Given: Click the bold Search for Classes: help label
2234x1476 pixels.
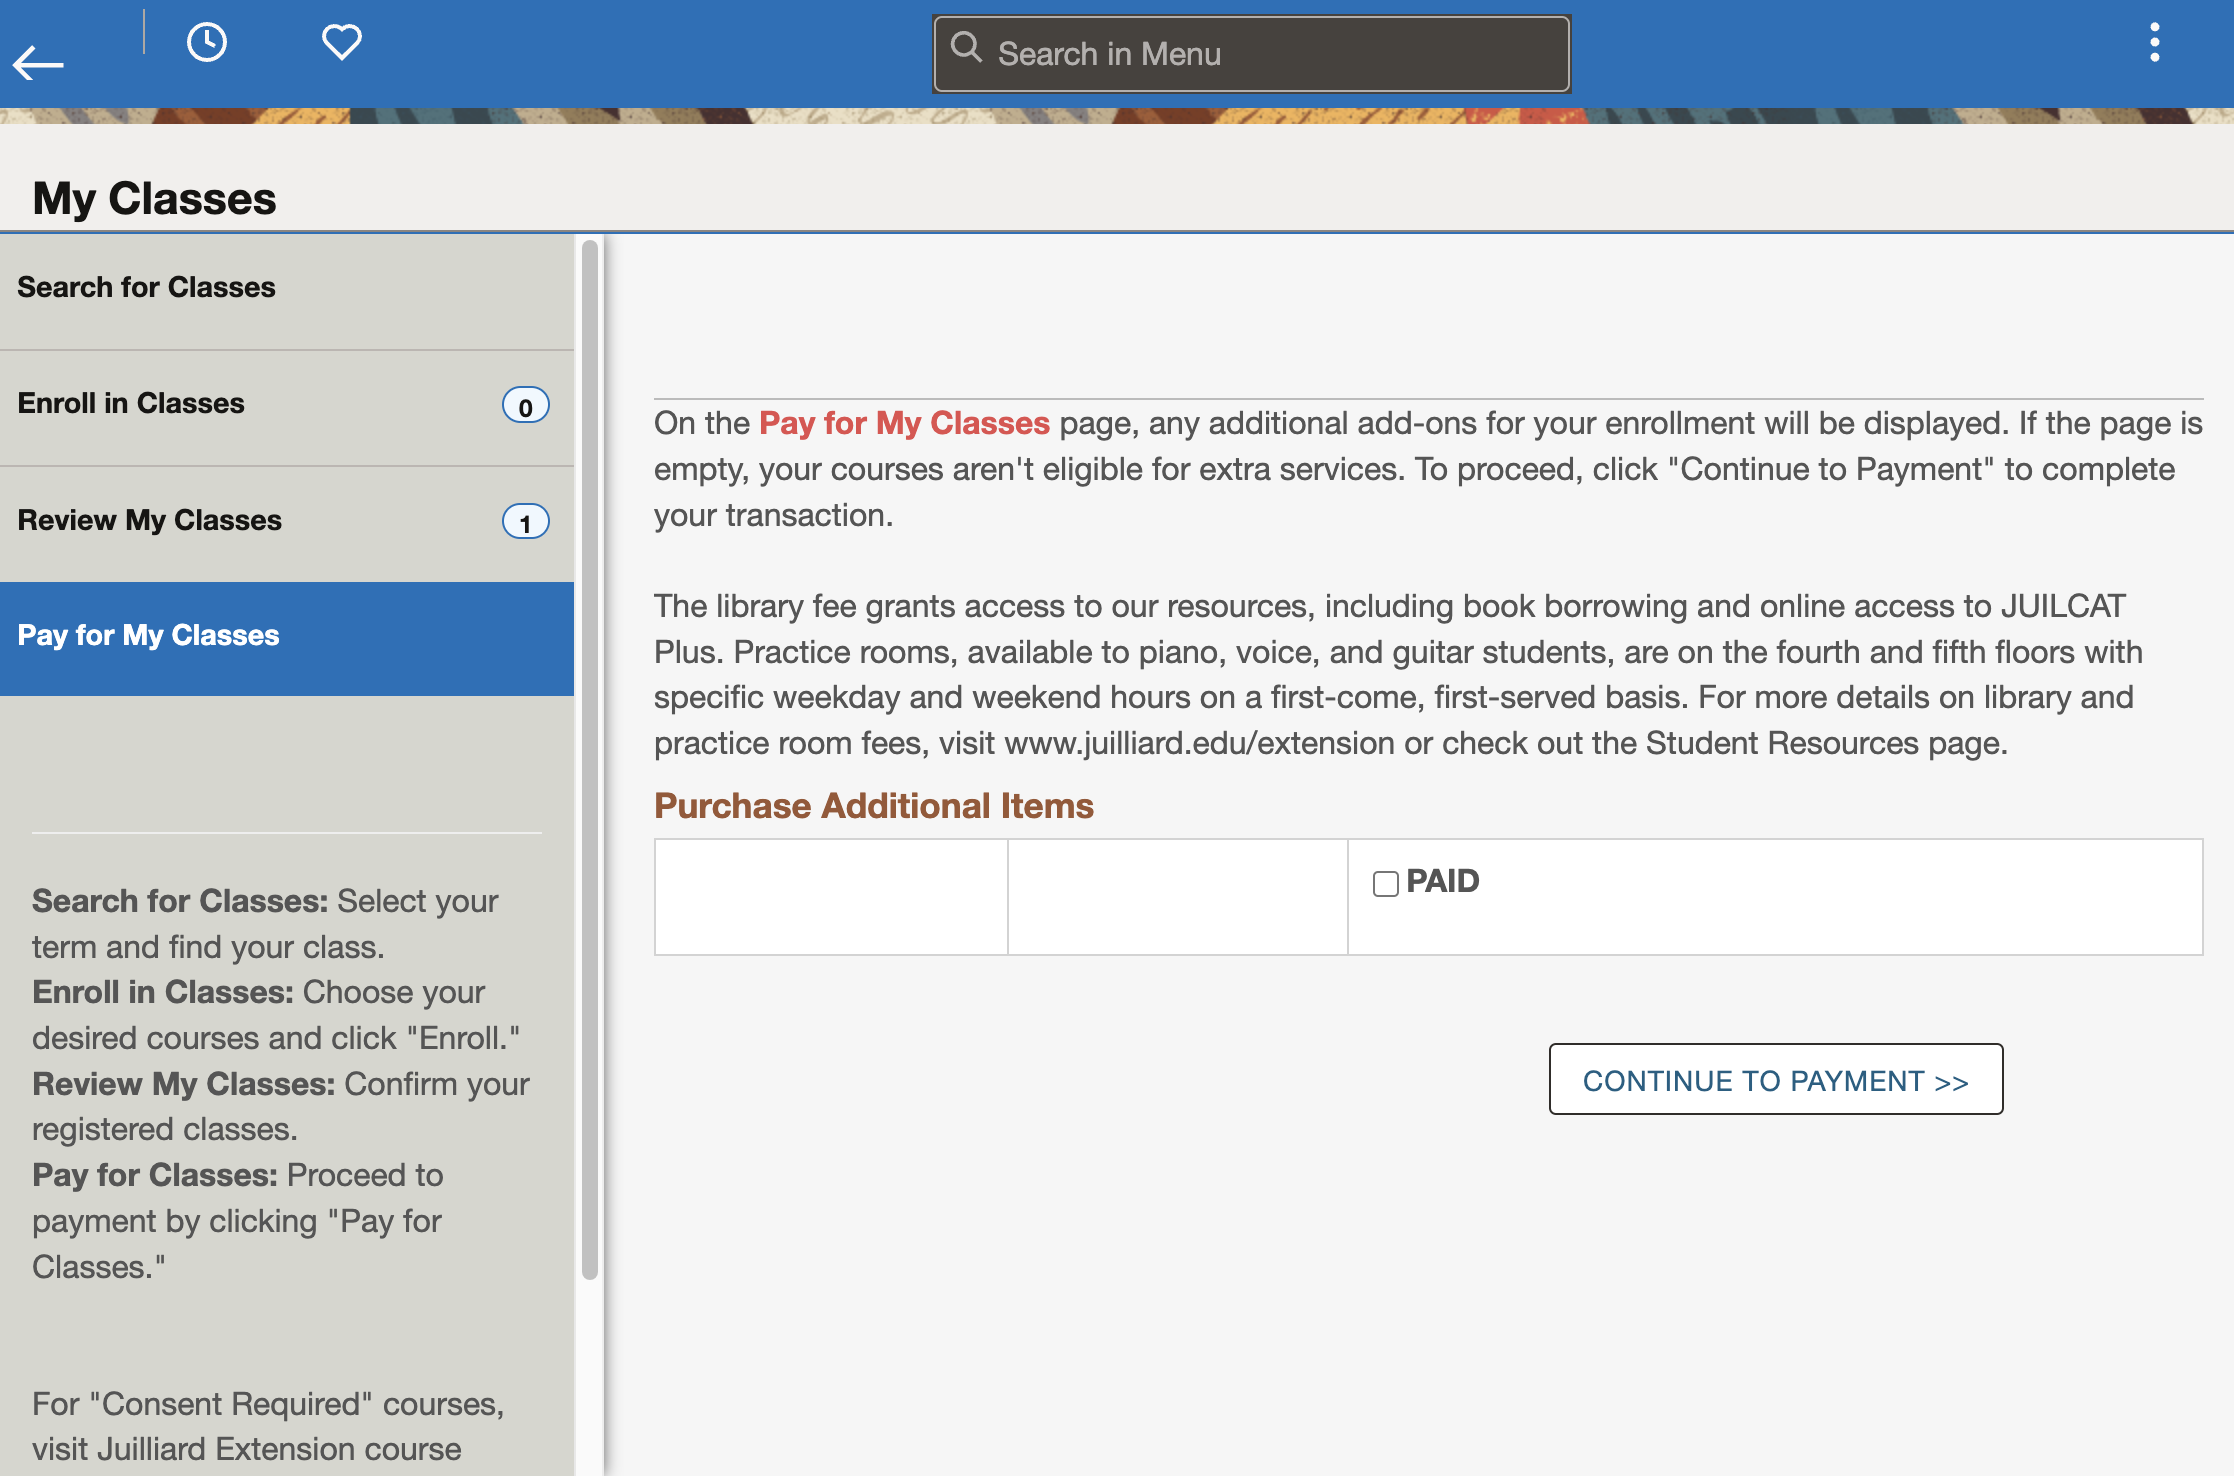Looking at the screenshot, I should (180, 901).
